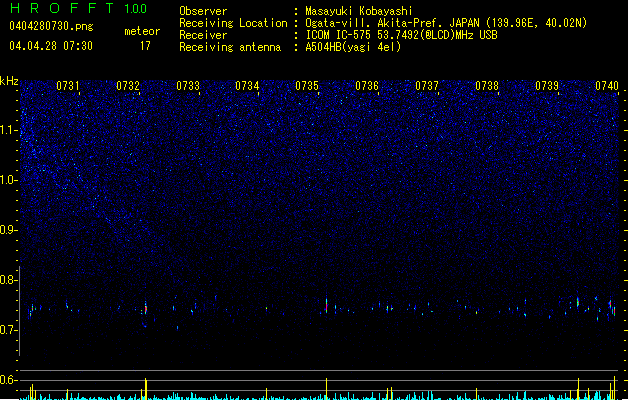The height and width of the screenshot is (400, 629).
Task: Click the 0736 time marker
Action: [x=367, y=86]
